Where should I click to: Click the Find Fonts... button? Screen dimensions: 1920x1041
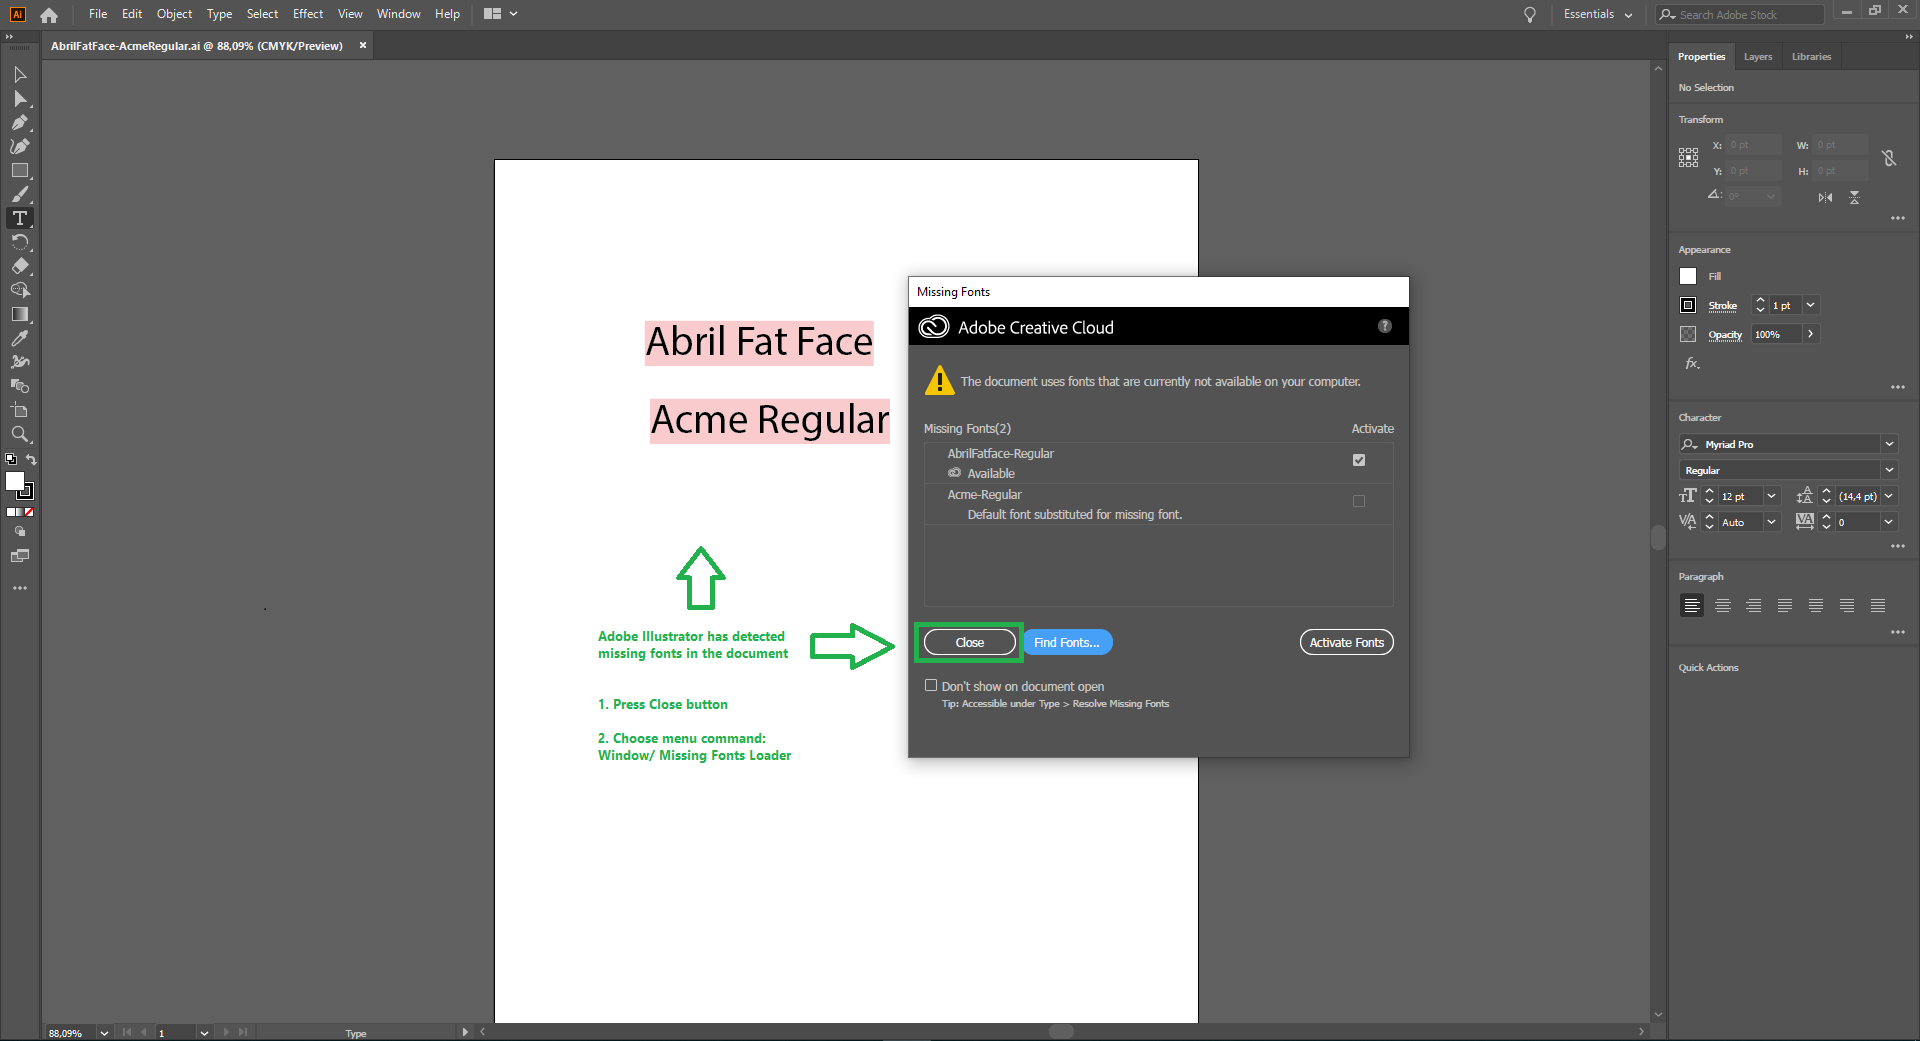coord(1067,642)
